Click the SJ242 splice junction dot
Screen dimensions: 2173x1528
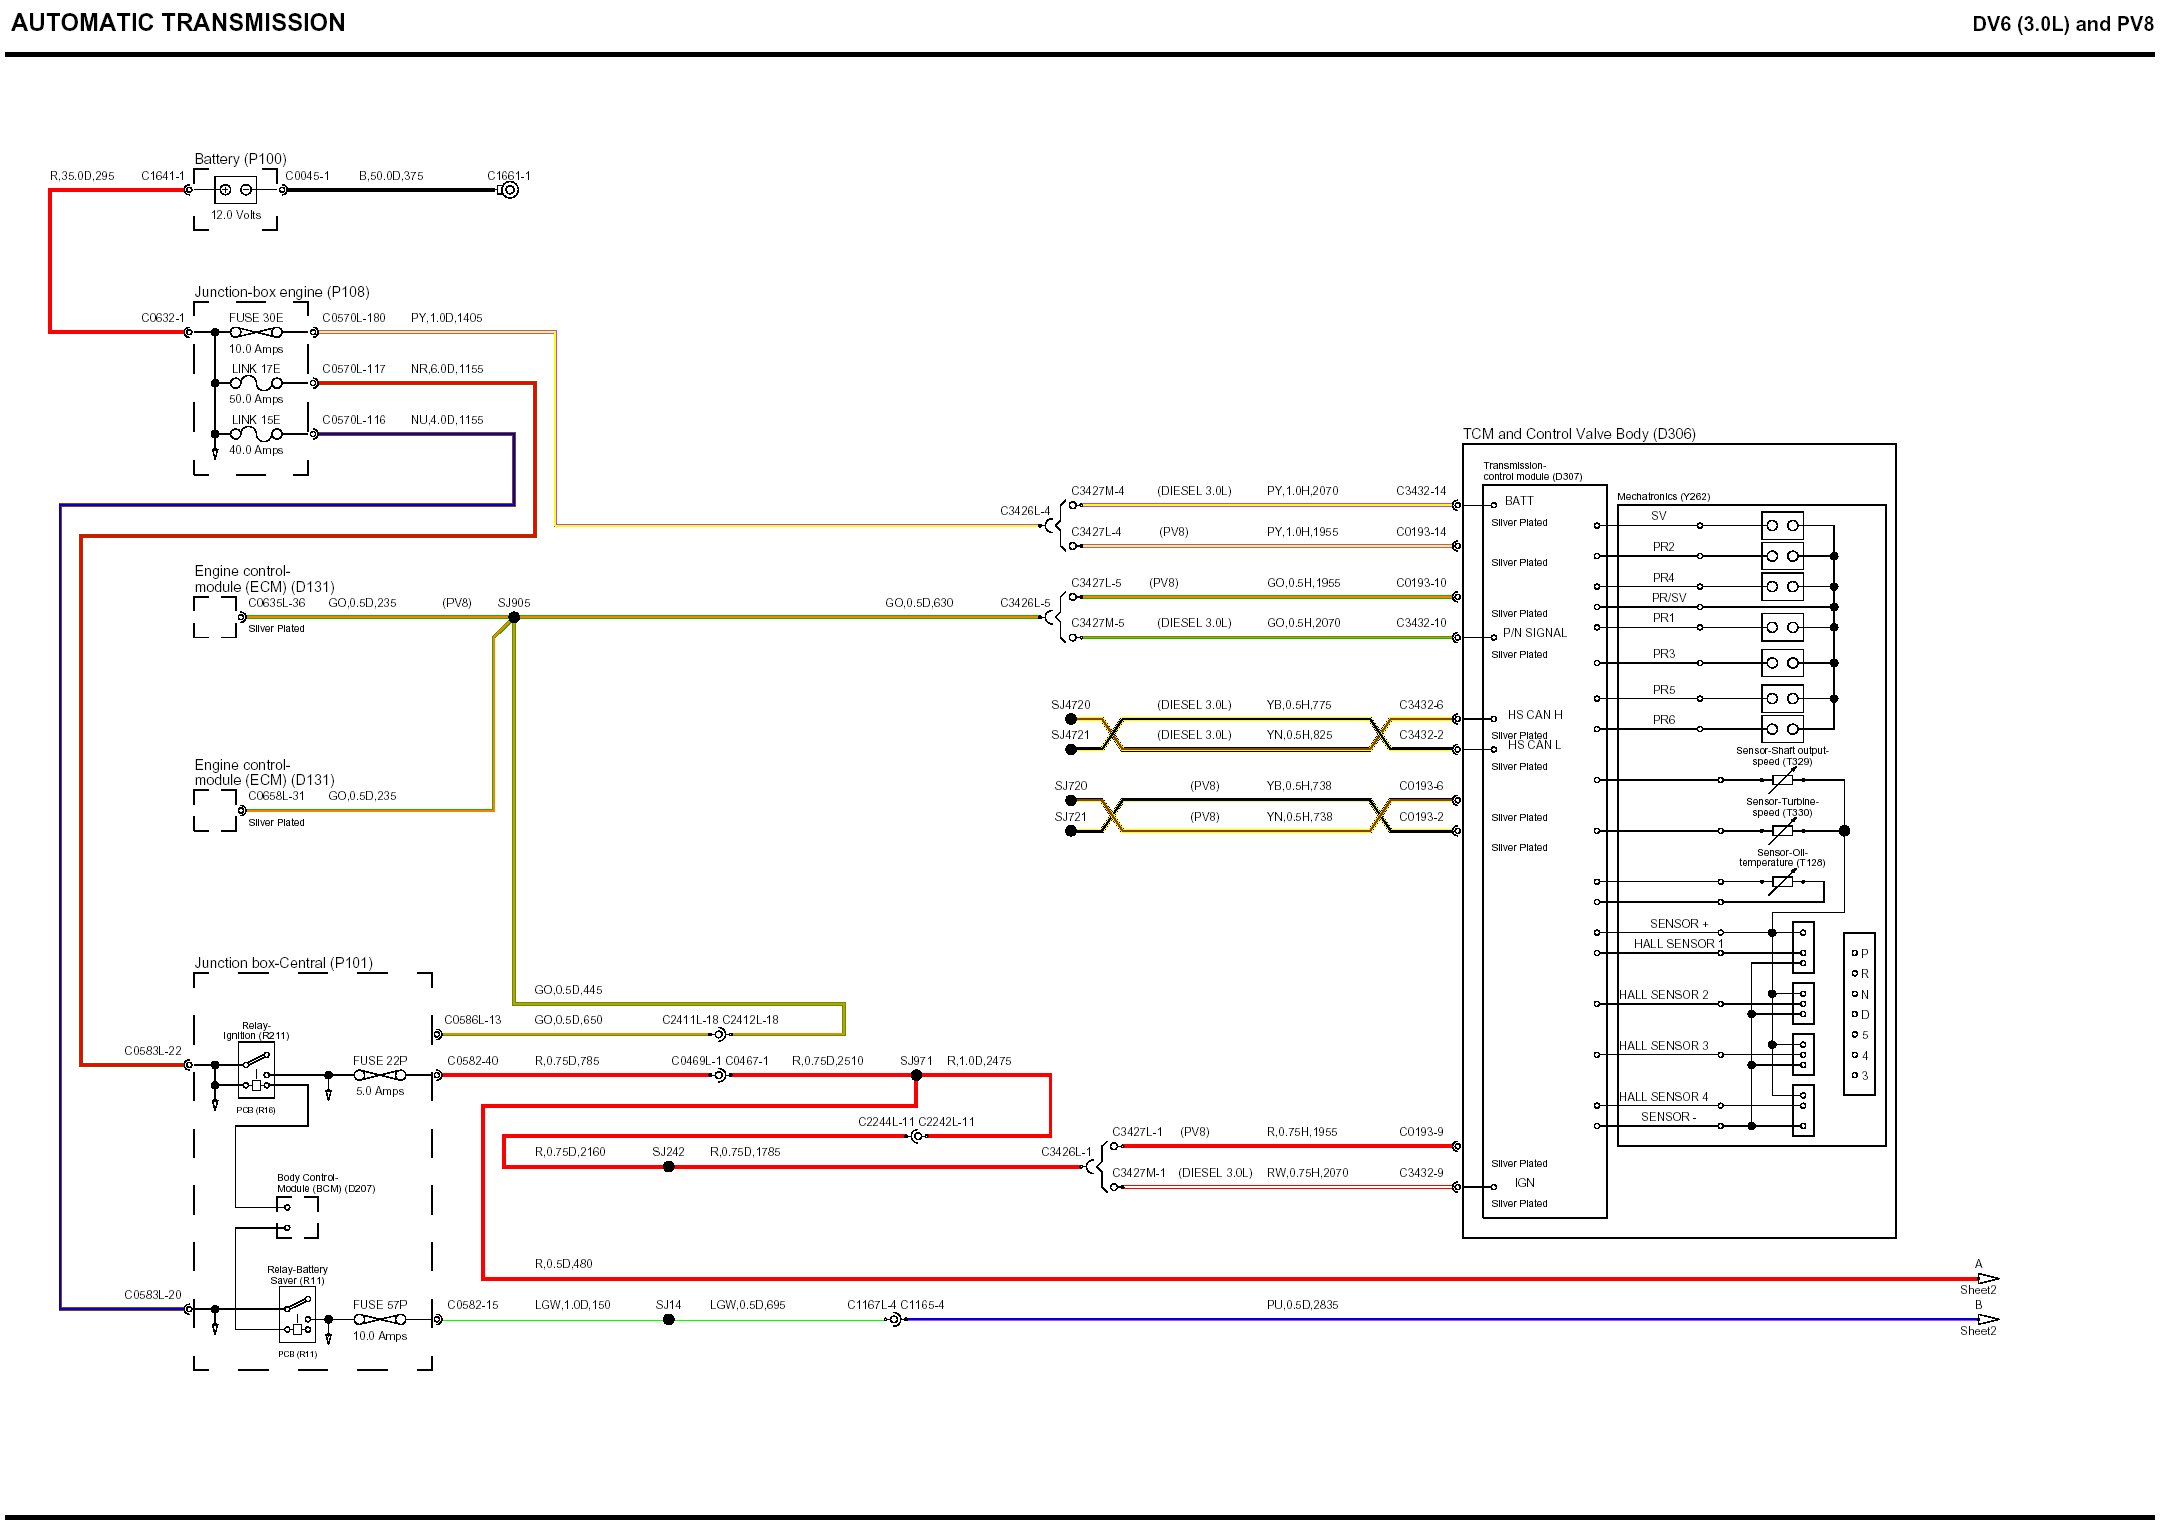pyautogui.click(x=669, y=1167)
